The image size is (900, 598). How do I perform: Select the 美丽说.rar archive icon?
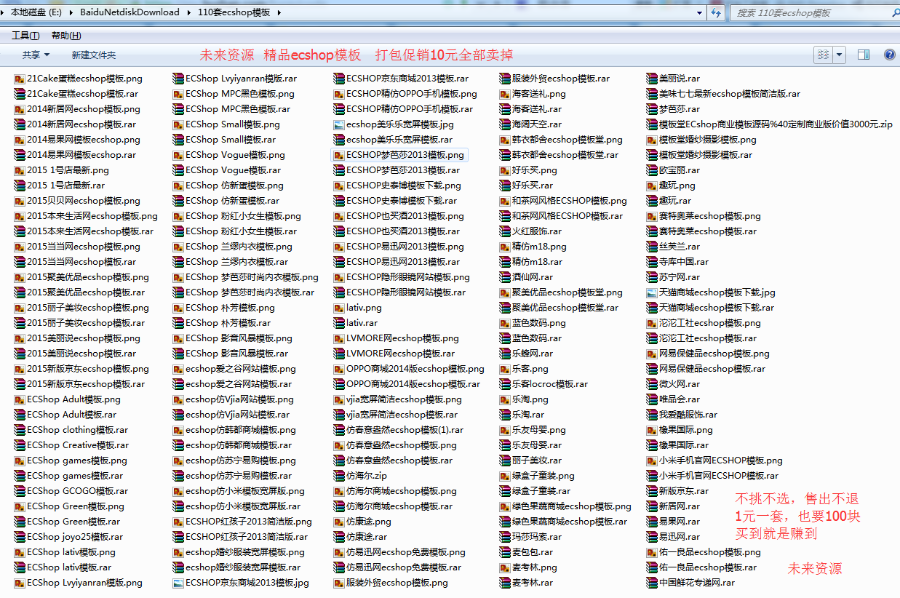tap(651, 79)
